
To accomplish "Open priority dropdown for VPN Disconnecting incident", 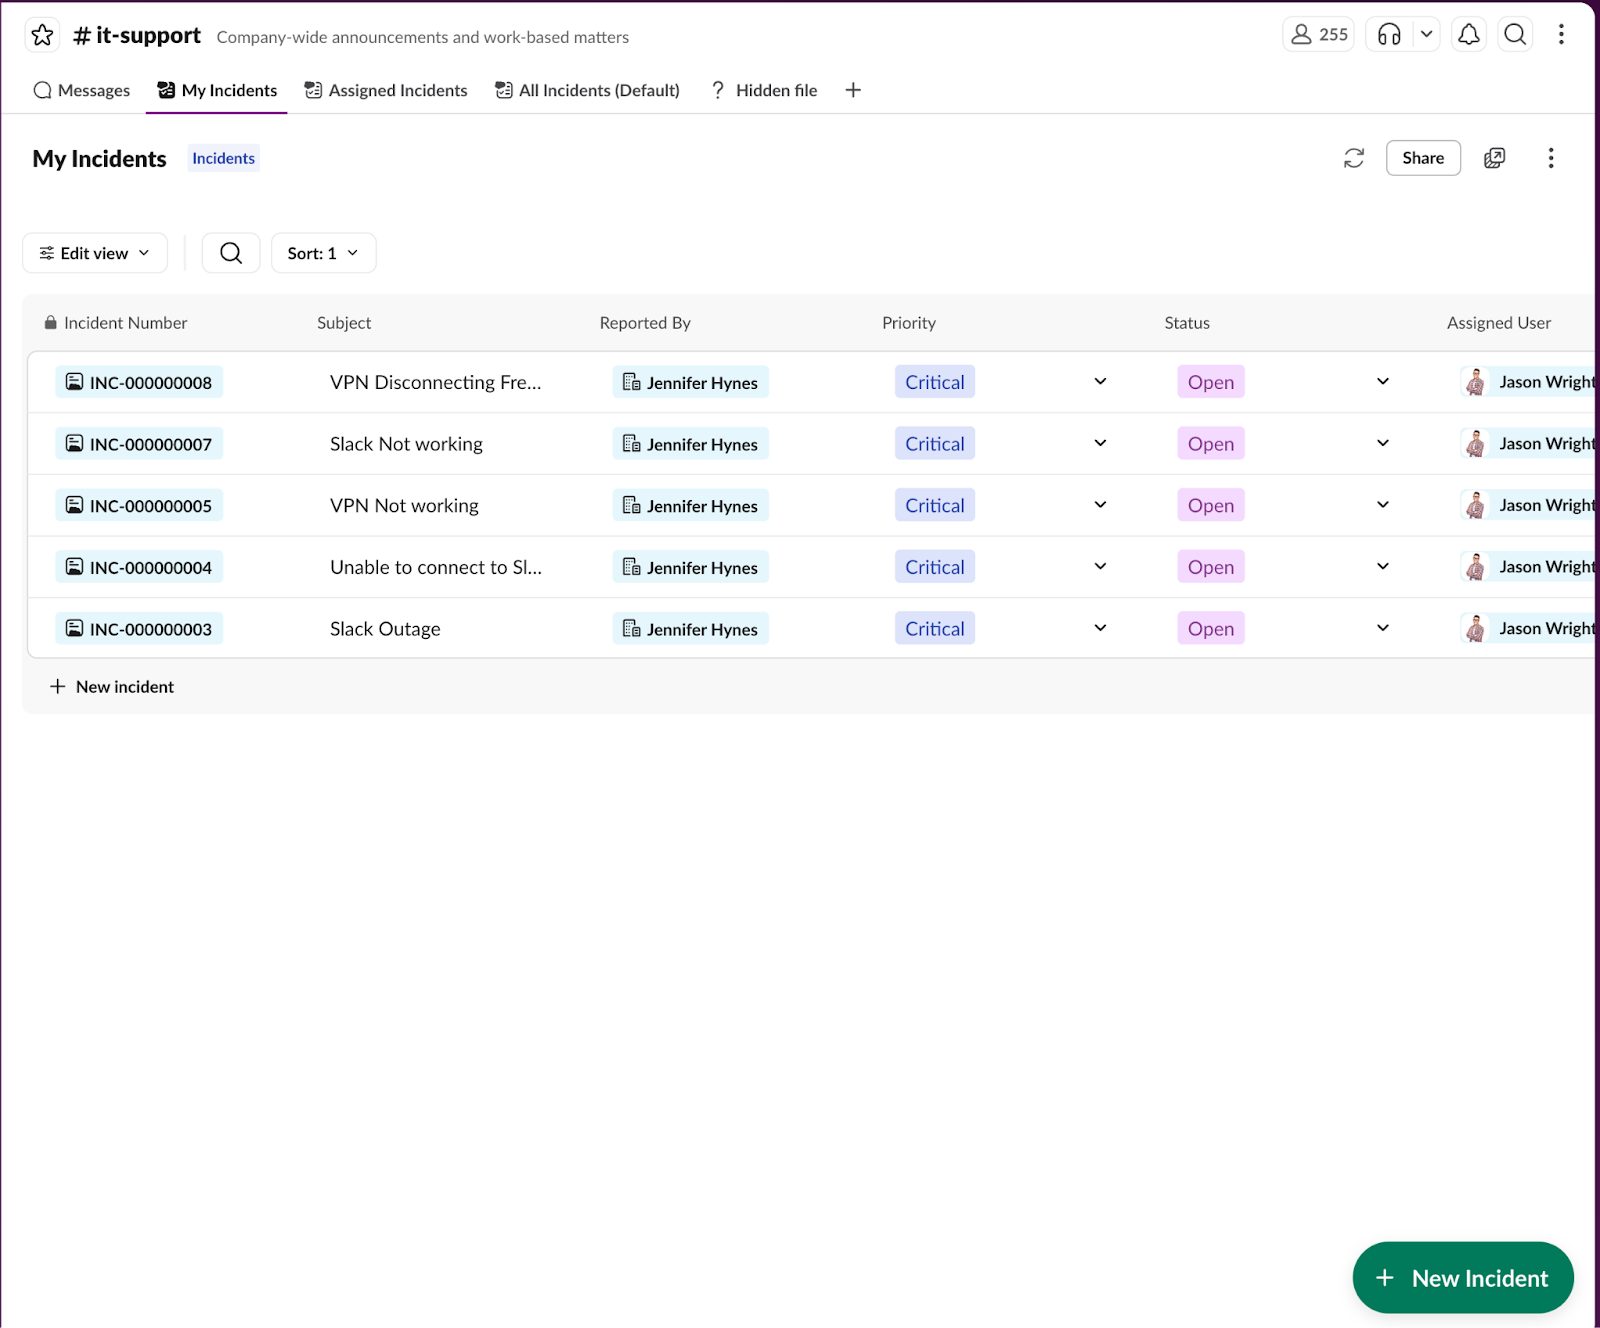I will 1099,381.
